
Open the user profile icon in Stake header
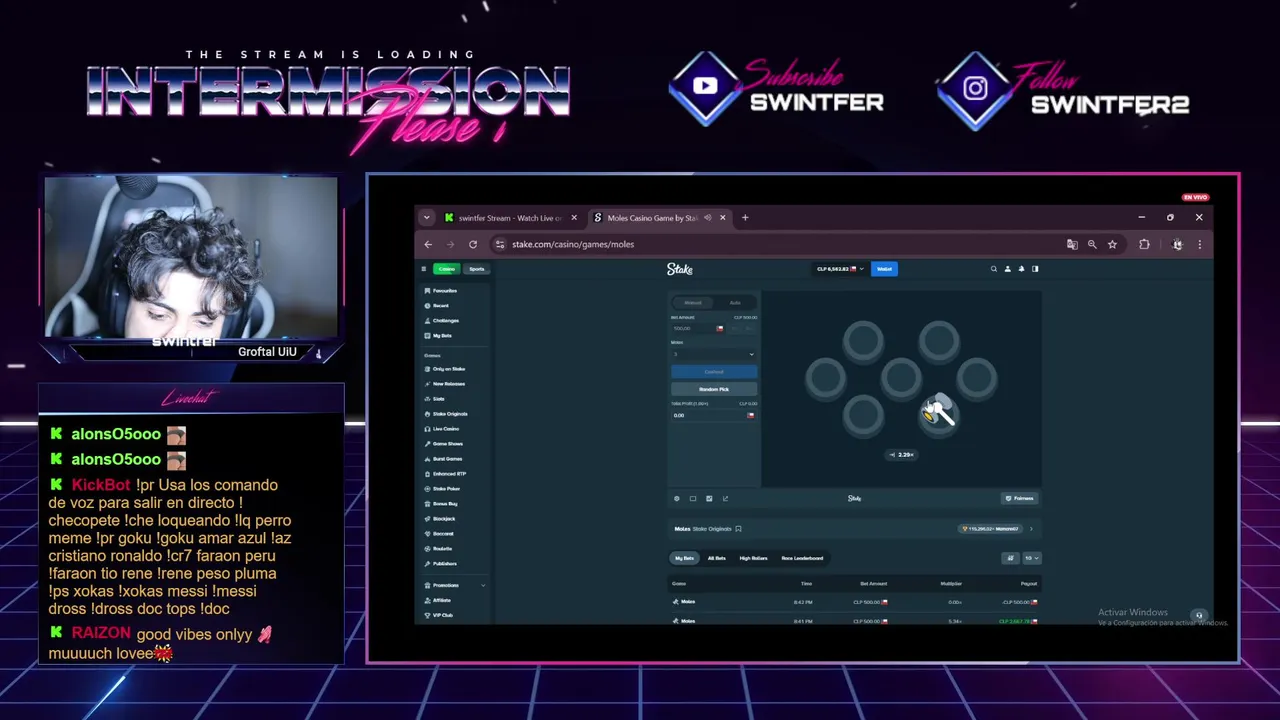coord(1007,269)
